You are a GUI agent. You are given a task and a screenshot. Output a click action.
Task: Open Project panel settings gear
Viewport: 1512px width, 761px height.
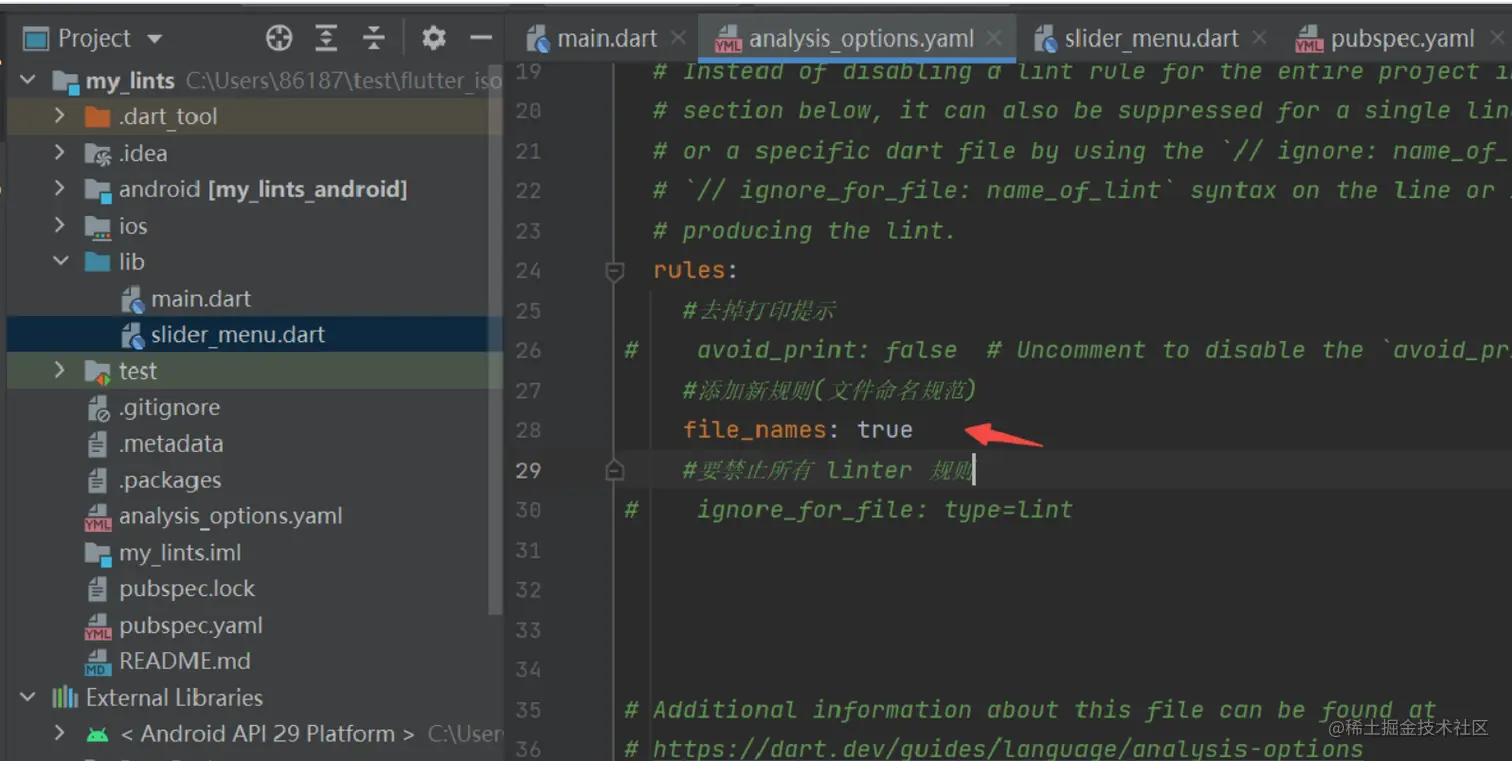[433, 39]
